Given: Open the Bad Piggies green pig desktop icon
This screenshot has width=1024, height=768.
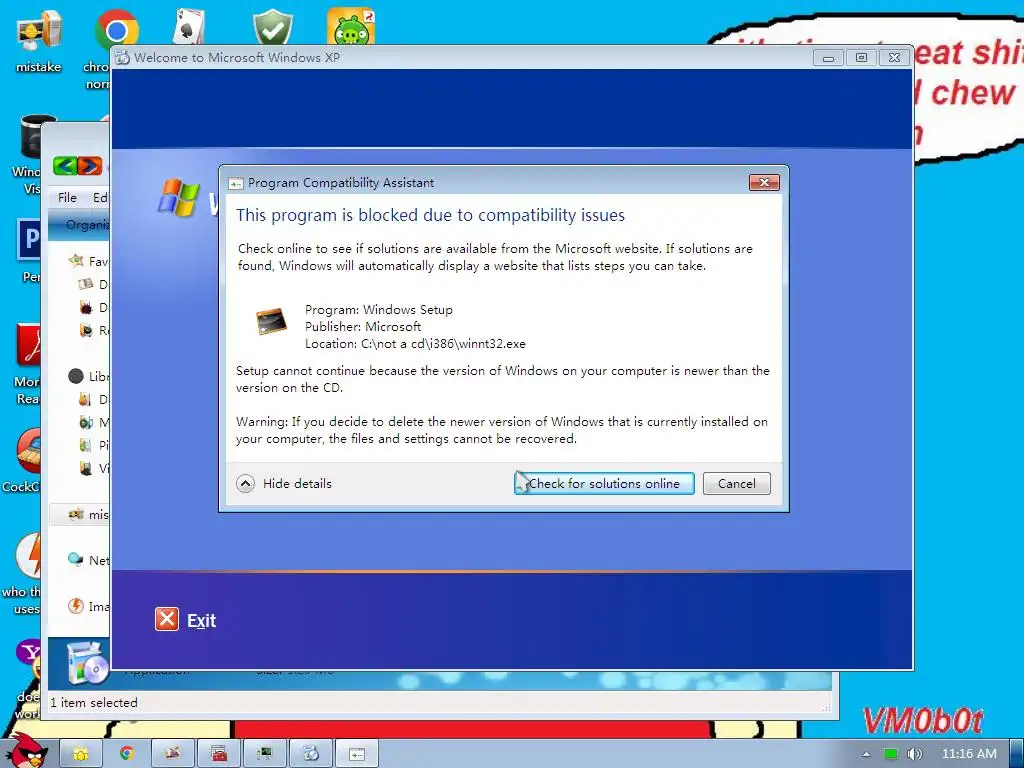Looking at the screenshot, I should (351, 26).
